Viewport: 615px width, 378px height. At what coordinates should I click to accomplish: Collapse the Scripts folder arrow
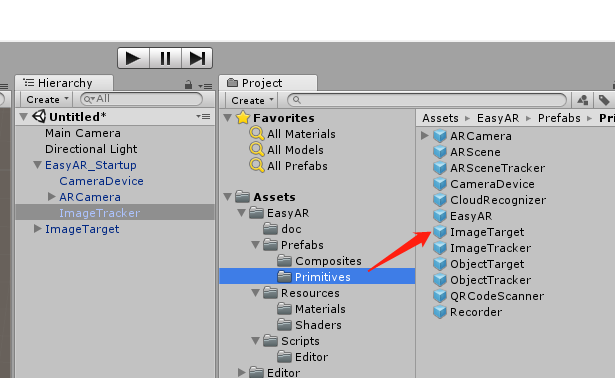(256, 341)
